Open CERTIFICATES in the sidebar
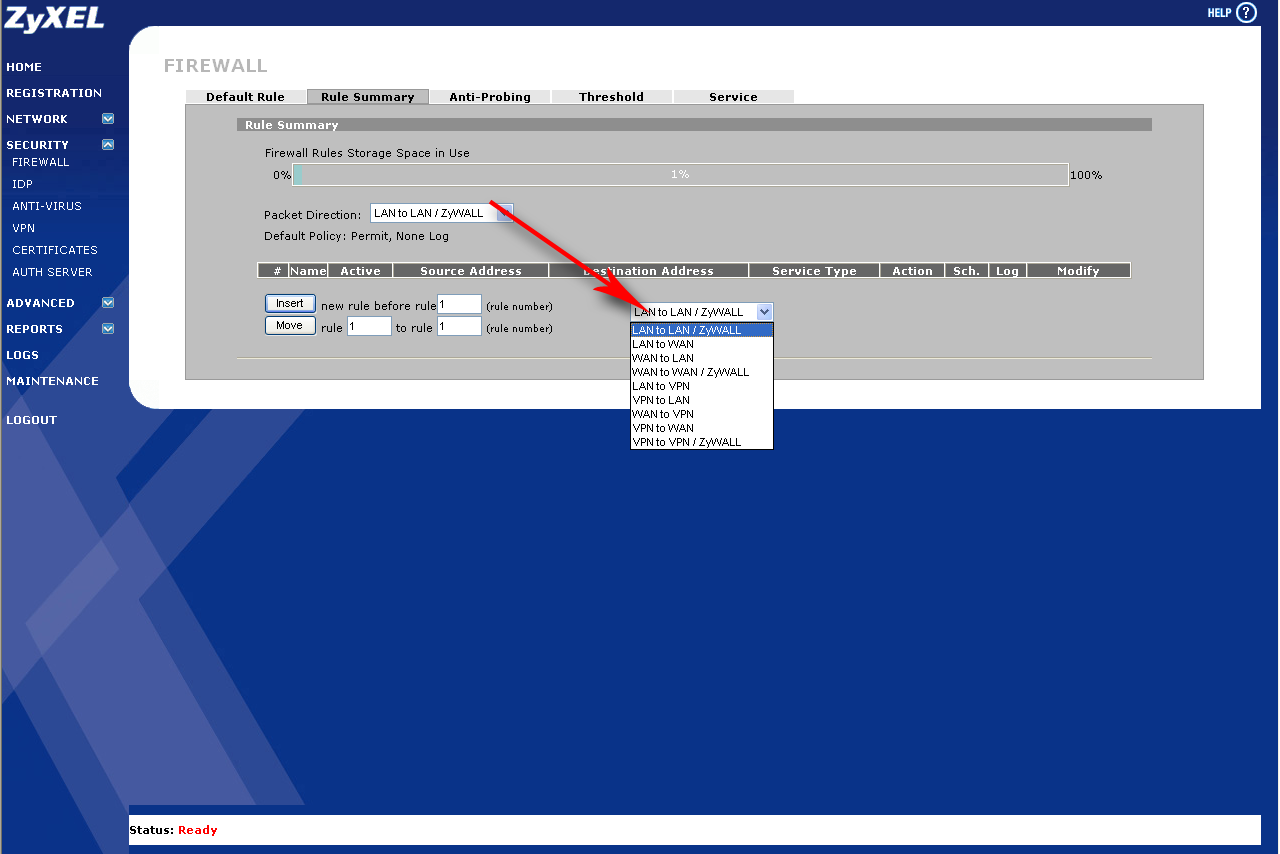Image resolution: width=1280 pixels, height=854 pixels. click(55, 250)
